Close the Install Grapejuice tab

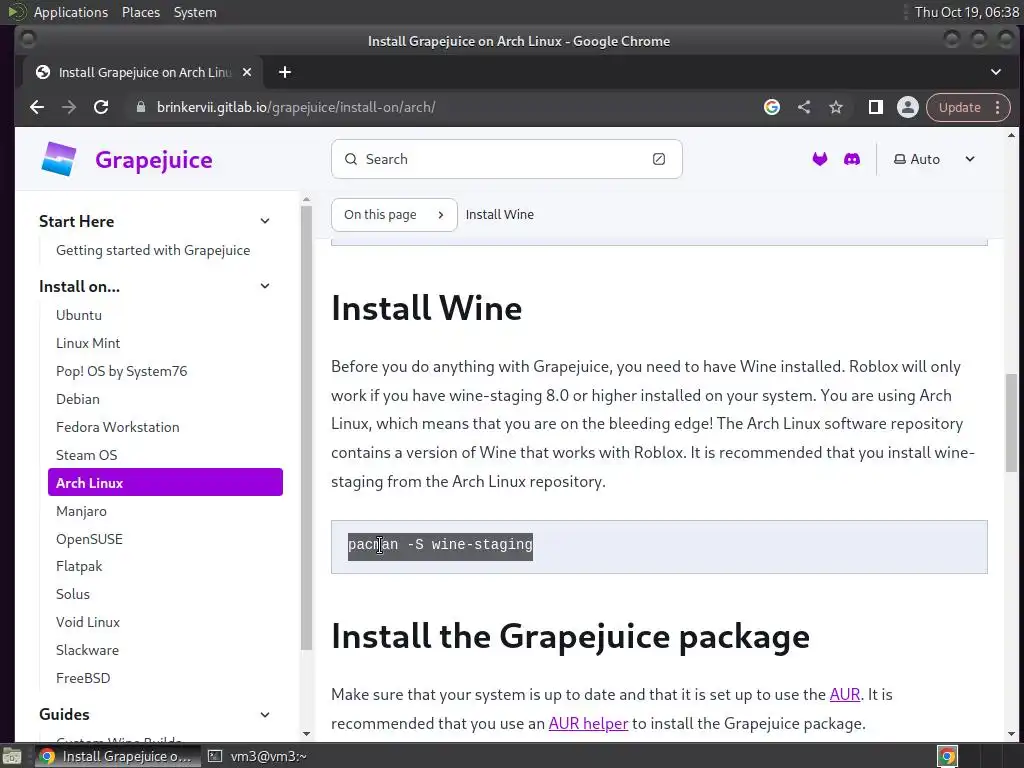pyautogui.click(x=247, y=72)
